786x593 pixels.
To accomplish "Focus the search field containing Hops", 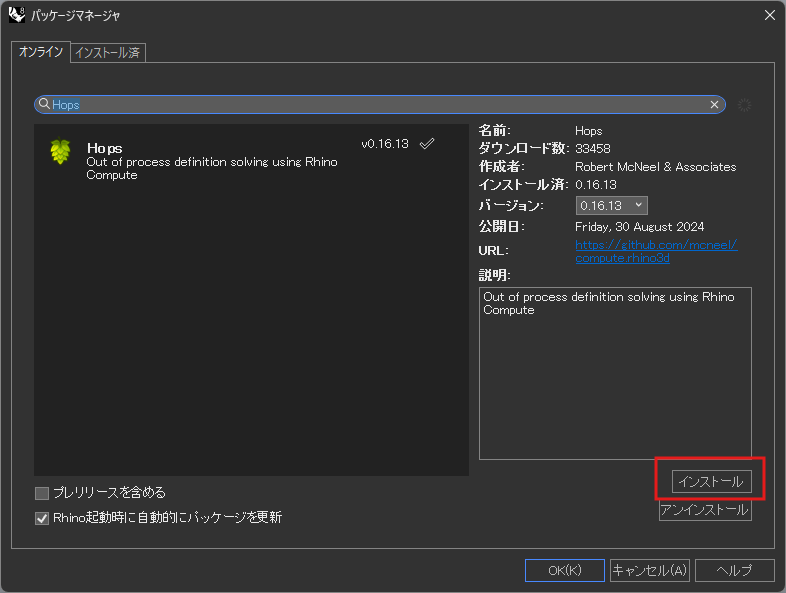I will (380, 104).
